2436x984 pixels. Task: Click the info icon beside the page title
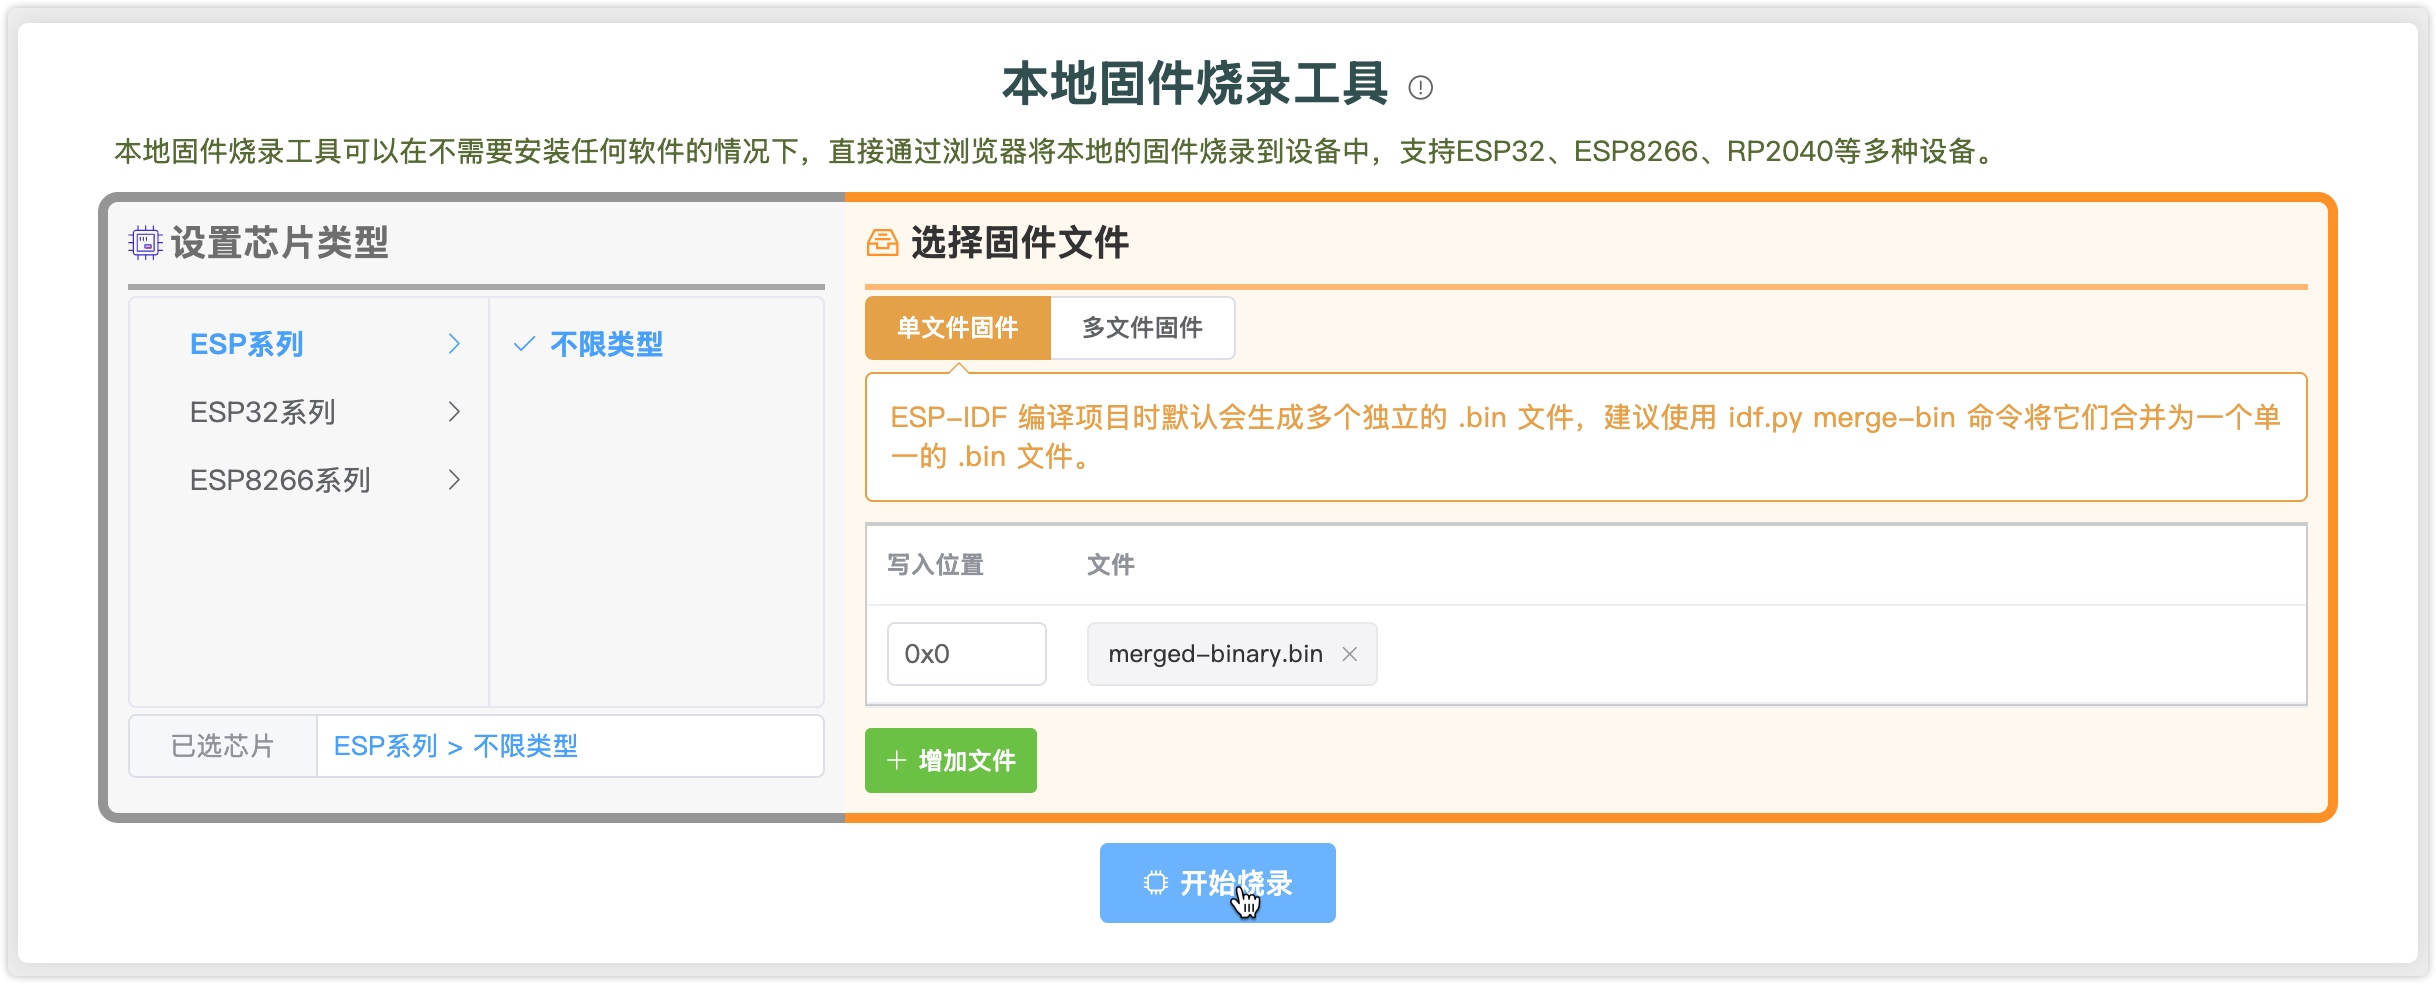pos(1420,88)
